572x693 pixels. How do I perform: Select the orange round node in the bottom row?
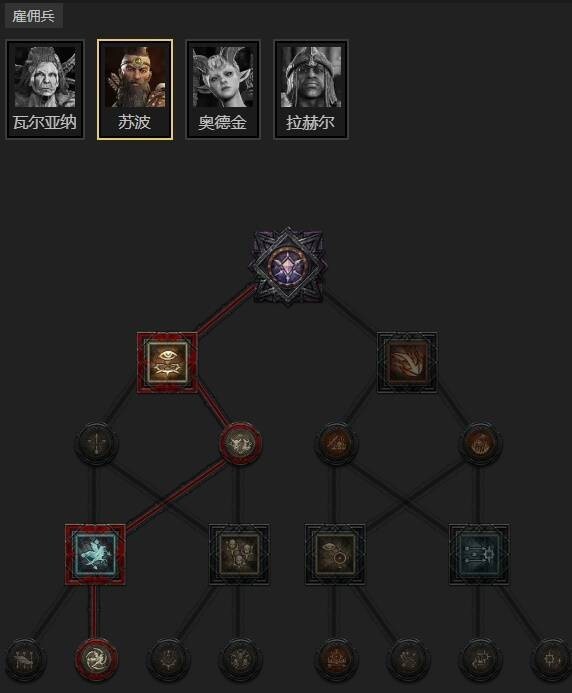pyautogui.click(x=335, y=659)
